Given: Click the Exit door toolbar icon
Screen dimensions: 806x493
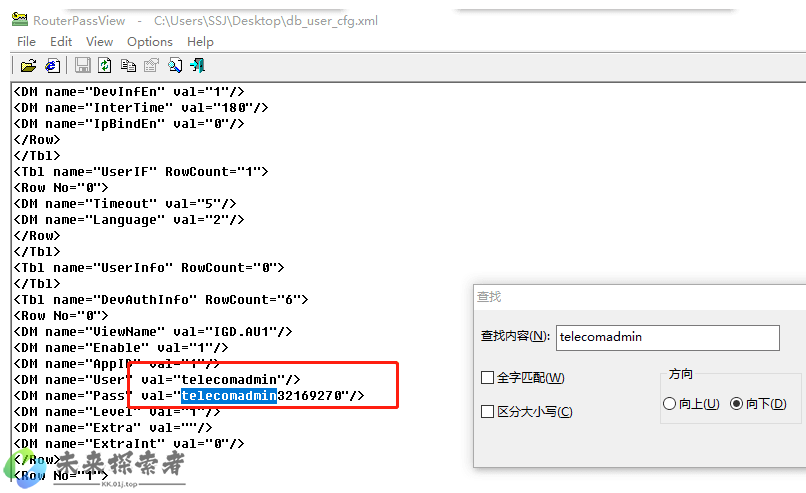Looking at the screenshot, I should point(198,66).
